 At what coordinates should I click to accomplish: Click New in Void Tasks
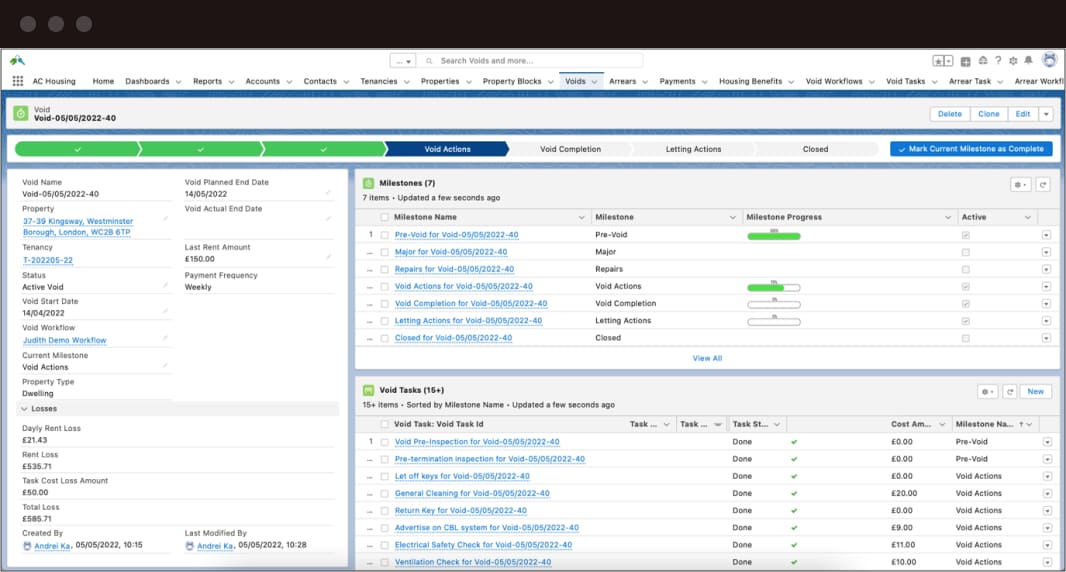click(x=1035, y=392)
